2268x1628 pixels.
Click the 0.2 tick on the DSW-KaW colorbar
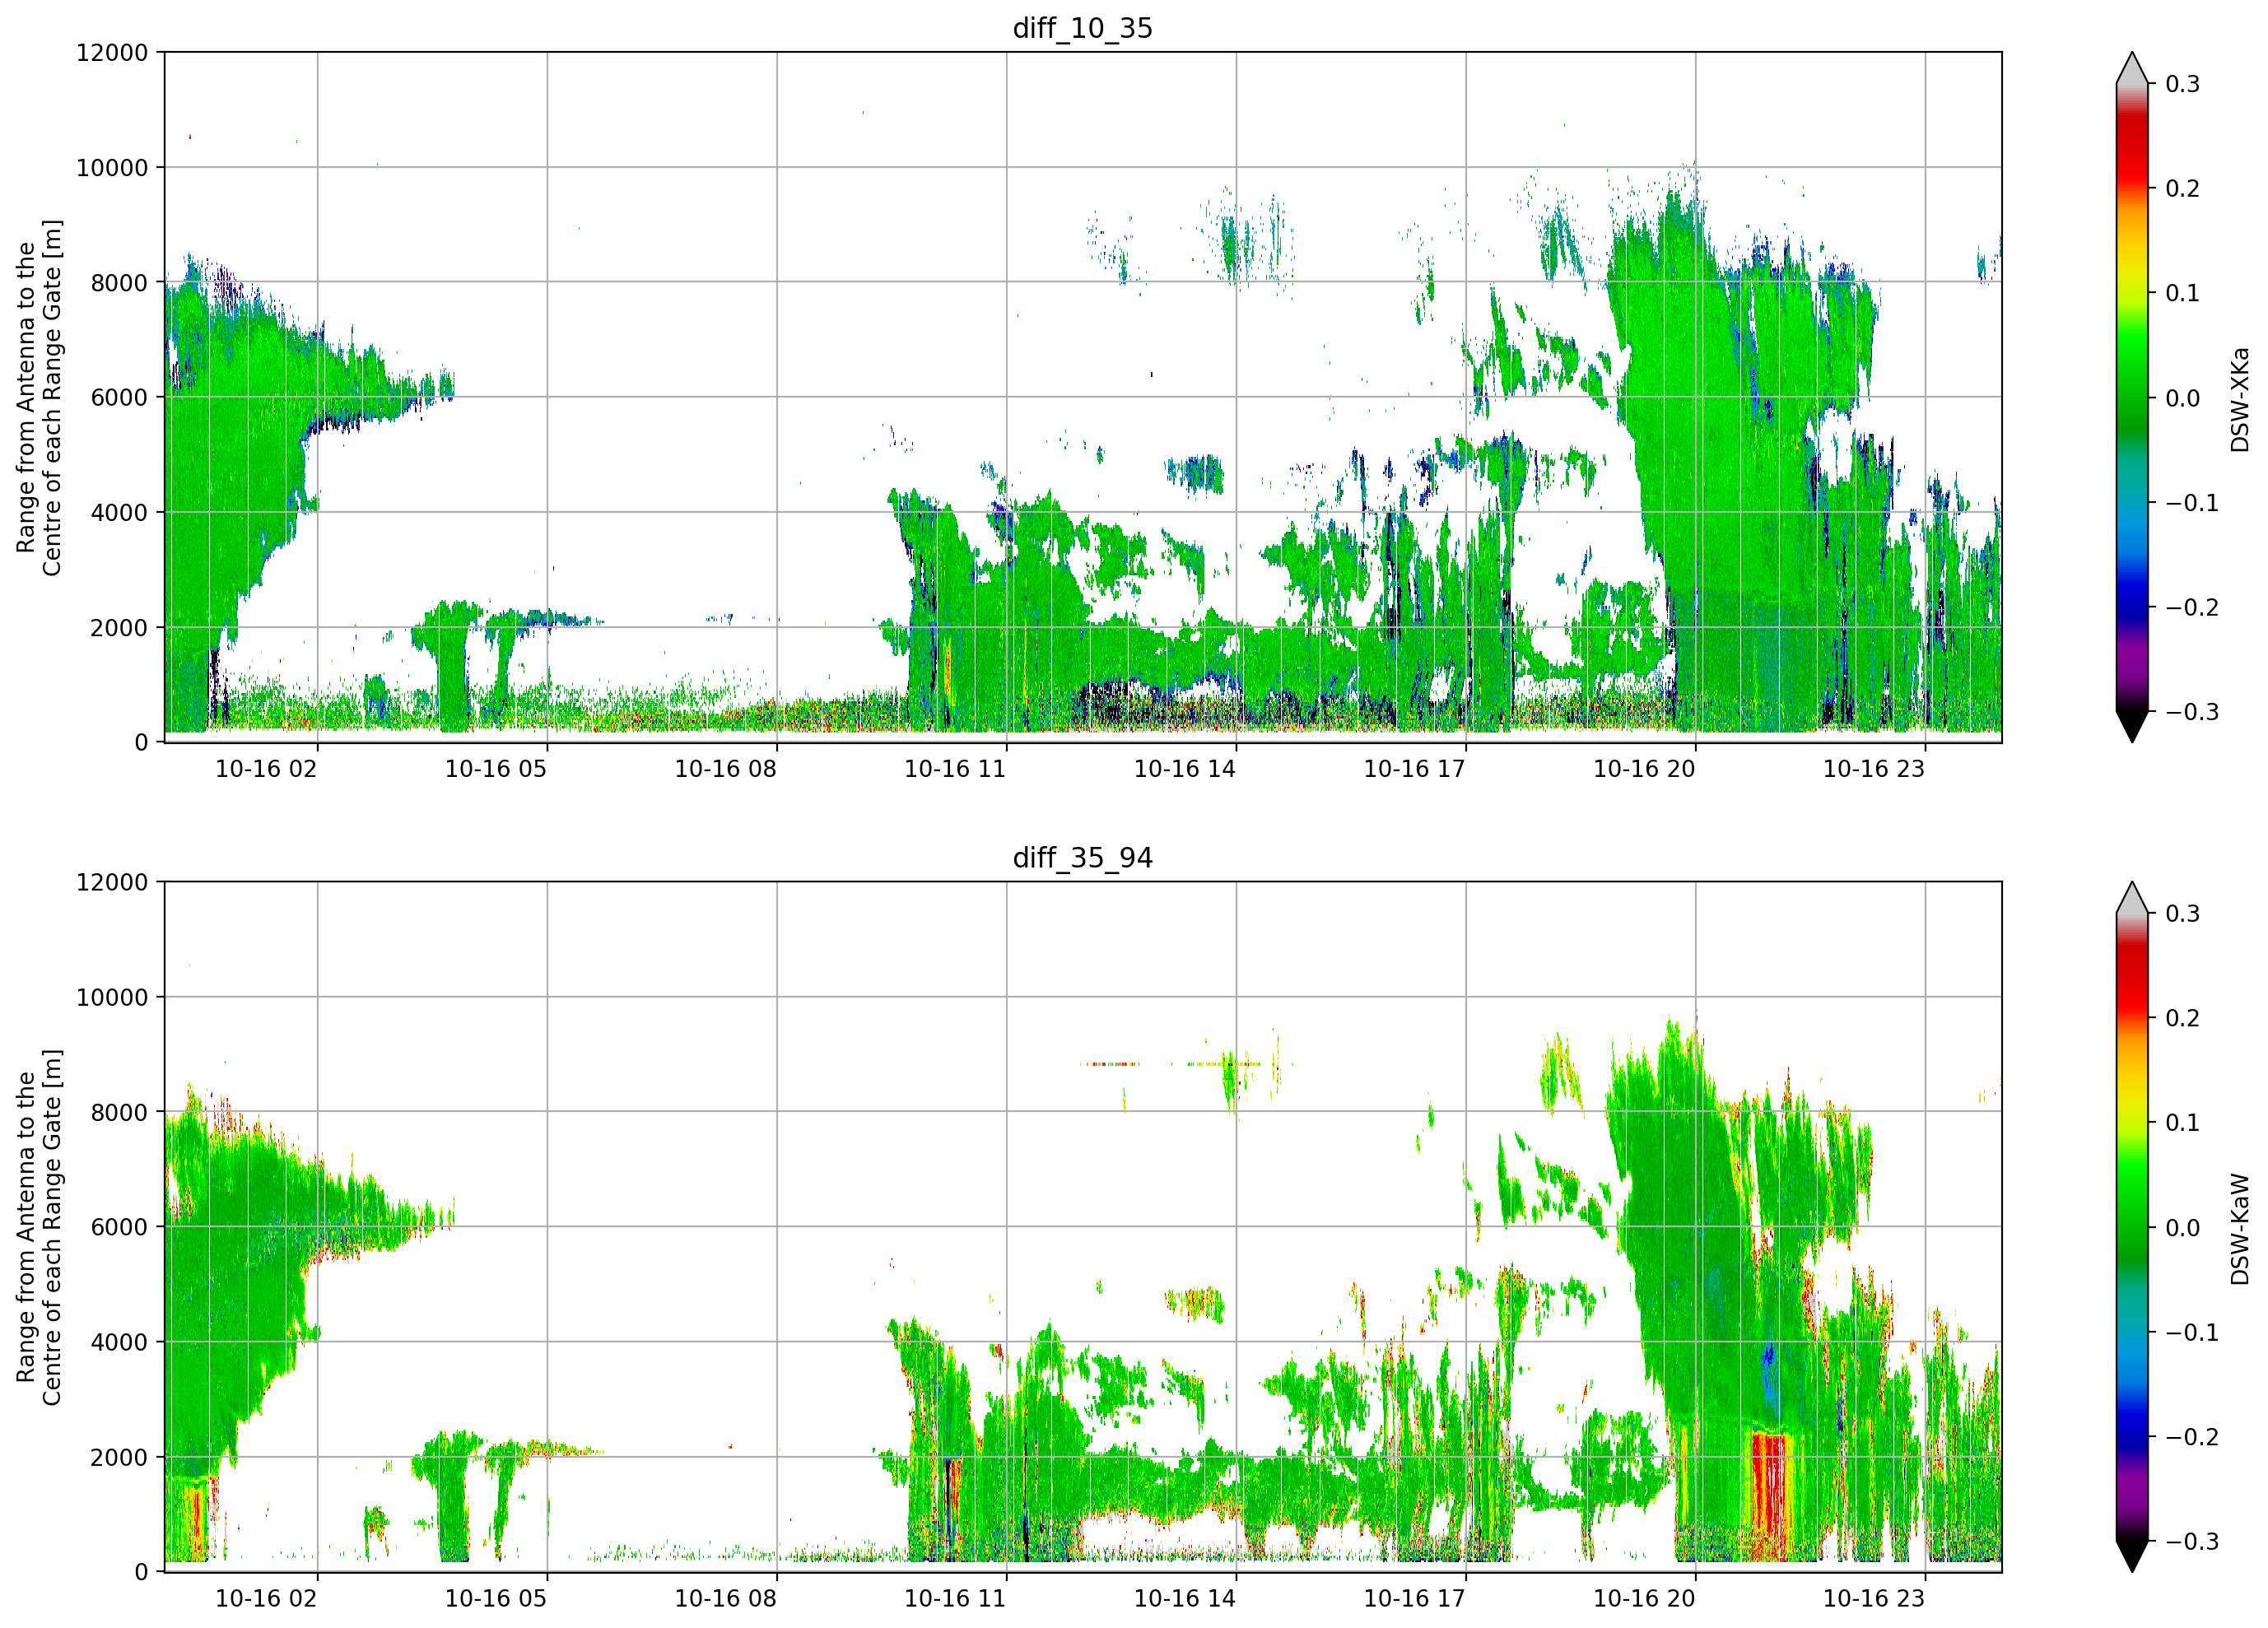[2183, 1018]
